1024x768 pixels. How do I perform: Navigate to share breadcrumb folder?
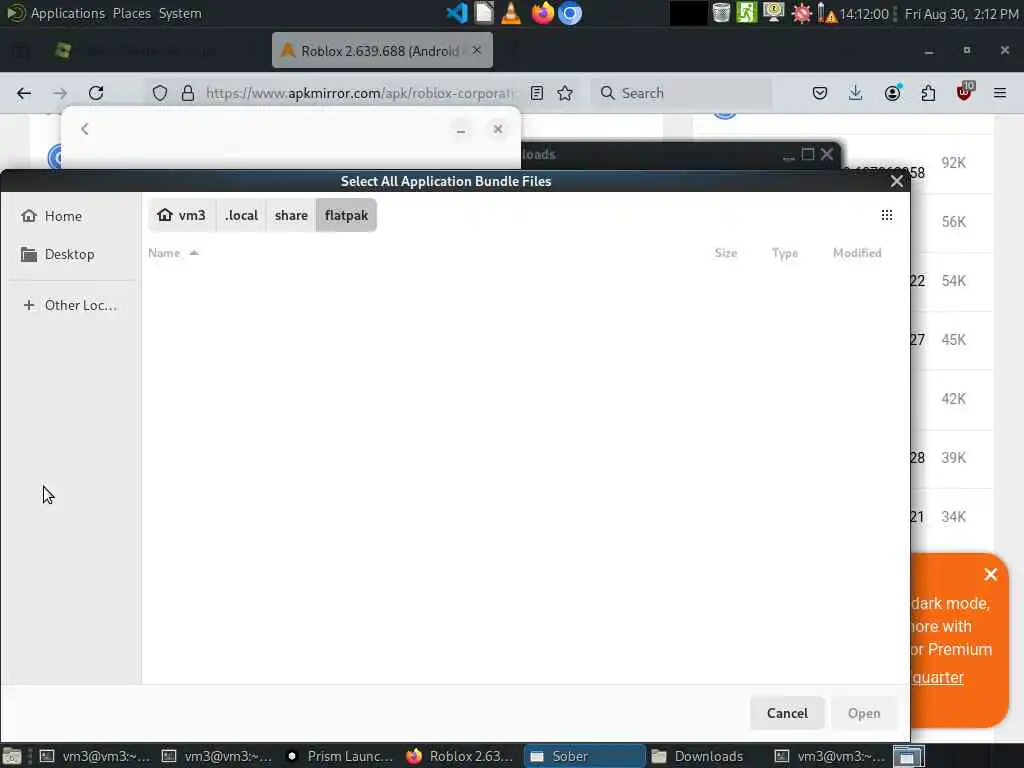(291, 216)
